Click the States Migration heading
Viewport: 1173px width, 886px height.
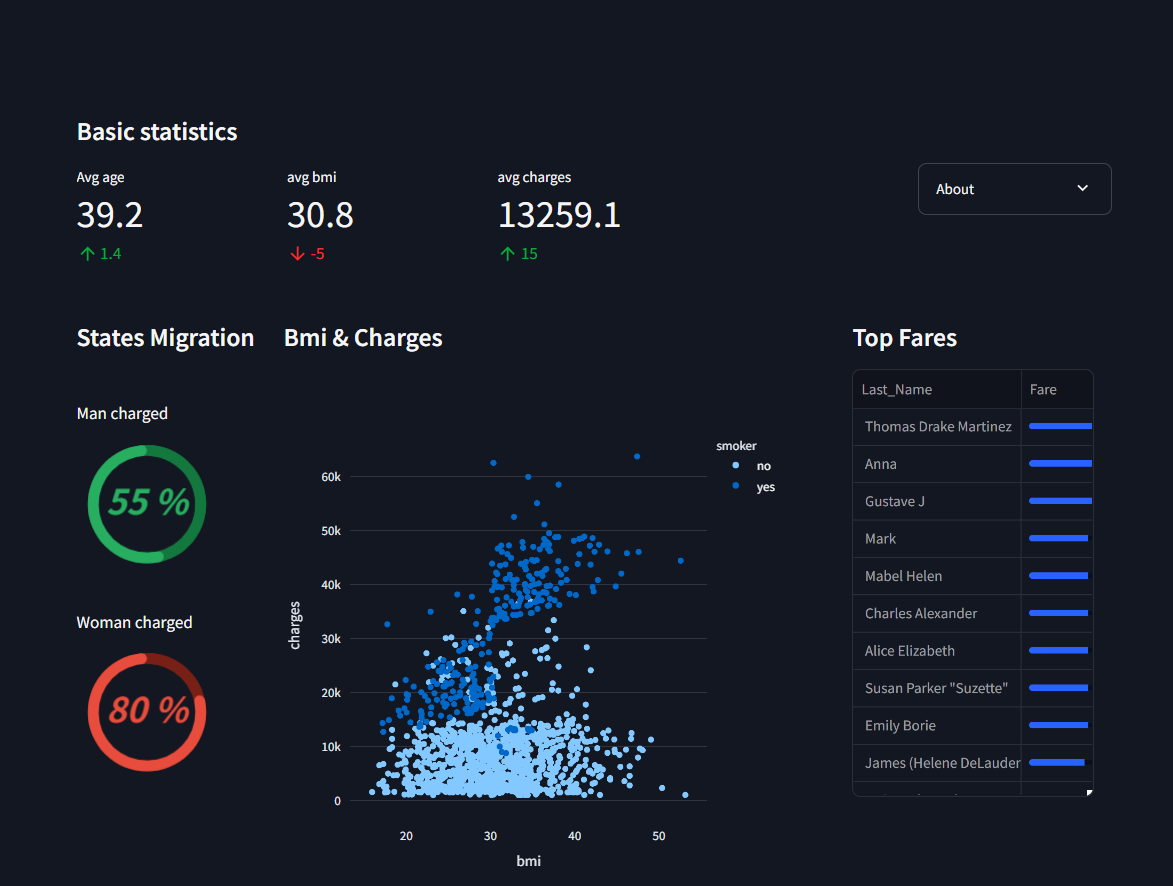click(x=165, y=337)
